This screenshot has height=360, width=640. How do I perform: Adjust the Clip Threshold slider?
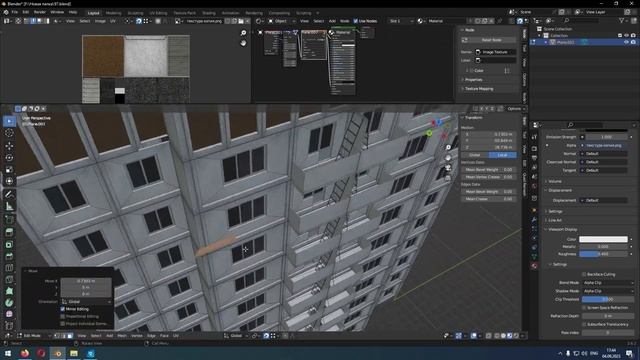click(608, 299)
